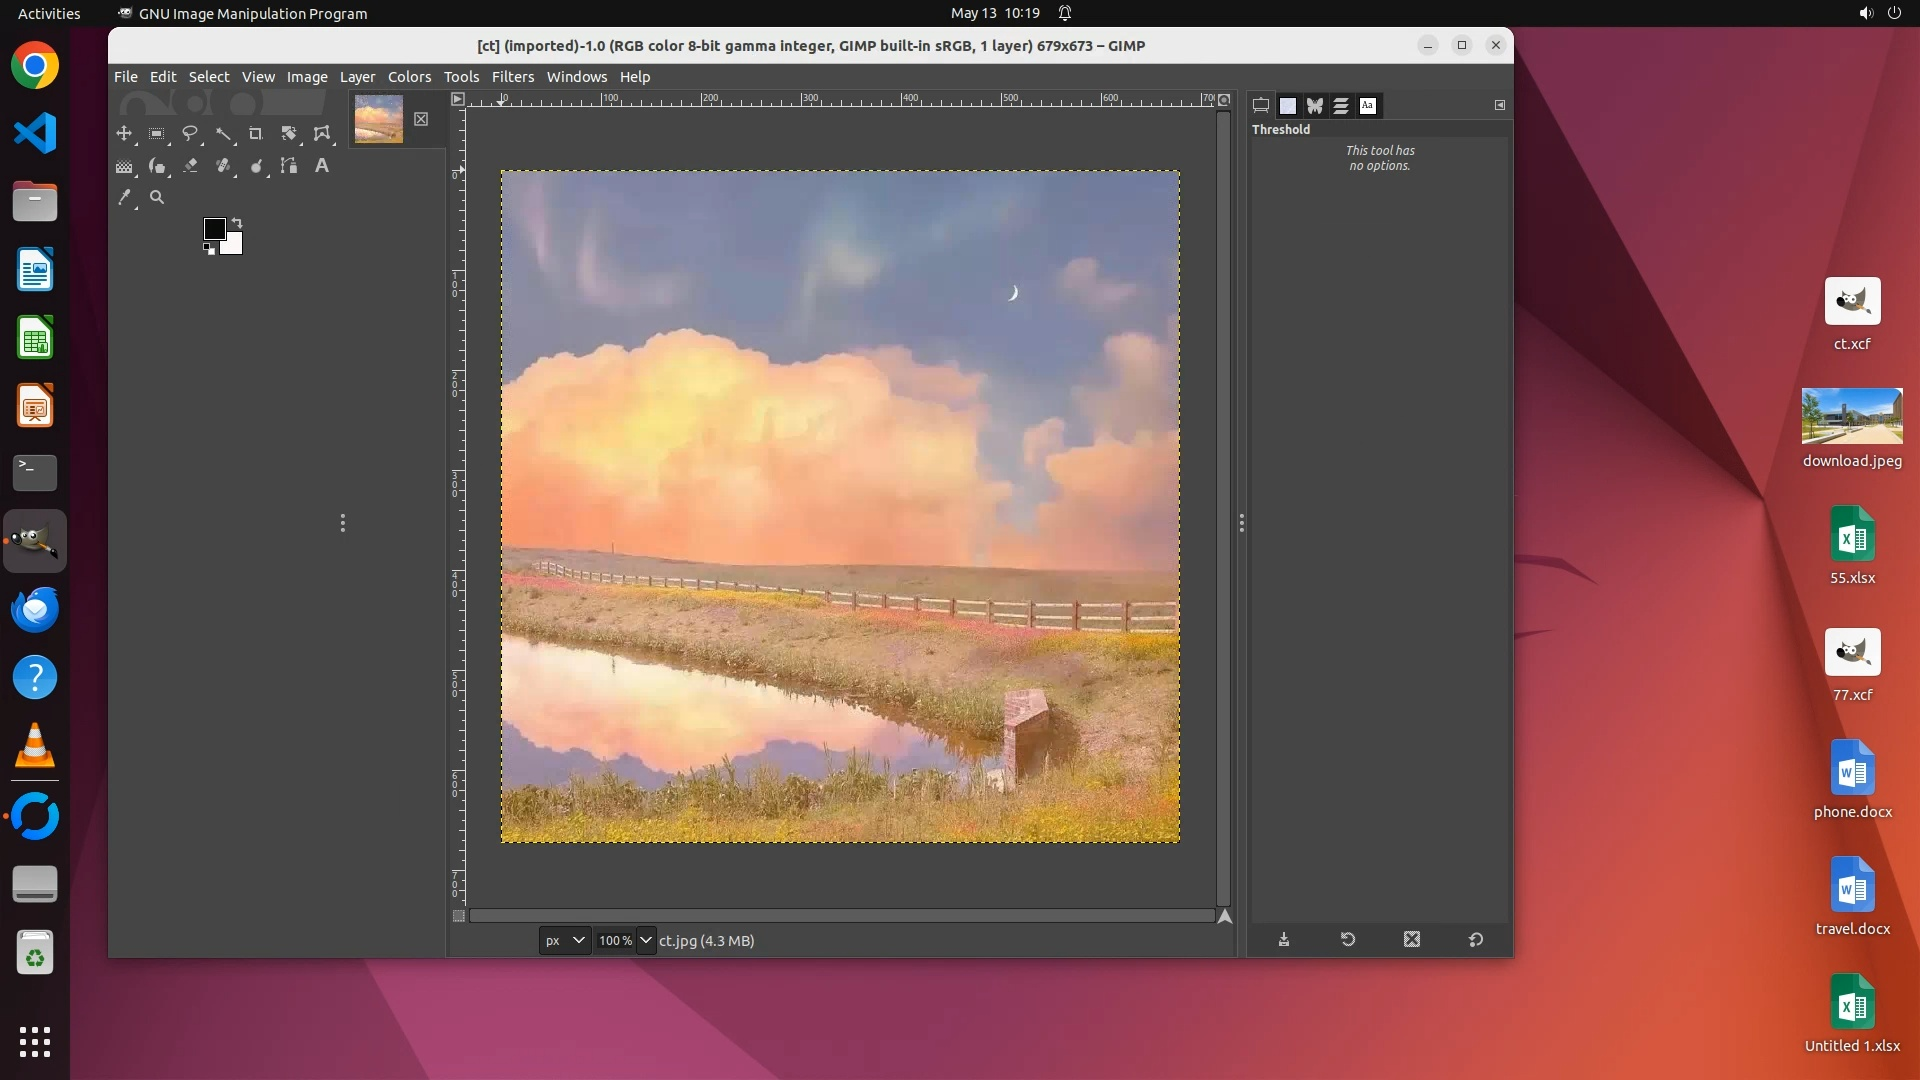Open the dock tab configuration menu
This screenshot has height=1080, width=1920.
[1500, 105]
